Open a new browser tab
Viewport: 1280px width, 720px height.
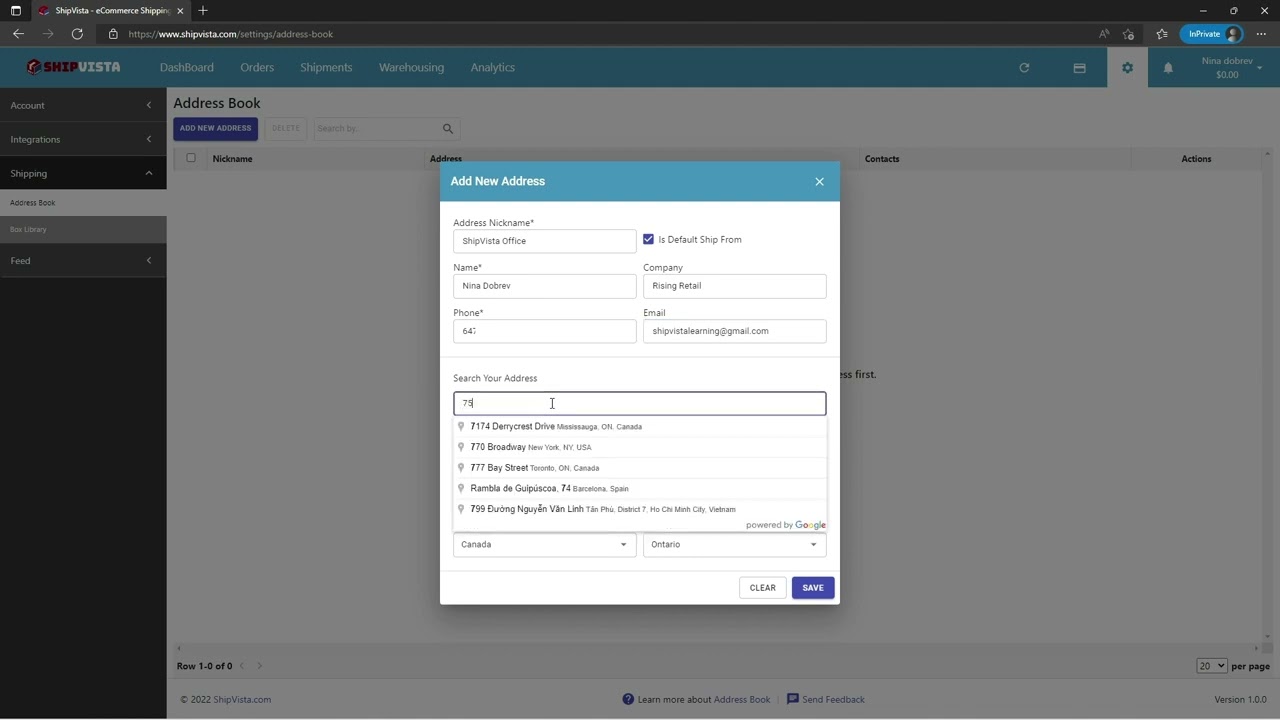pos(203,10)
